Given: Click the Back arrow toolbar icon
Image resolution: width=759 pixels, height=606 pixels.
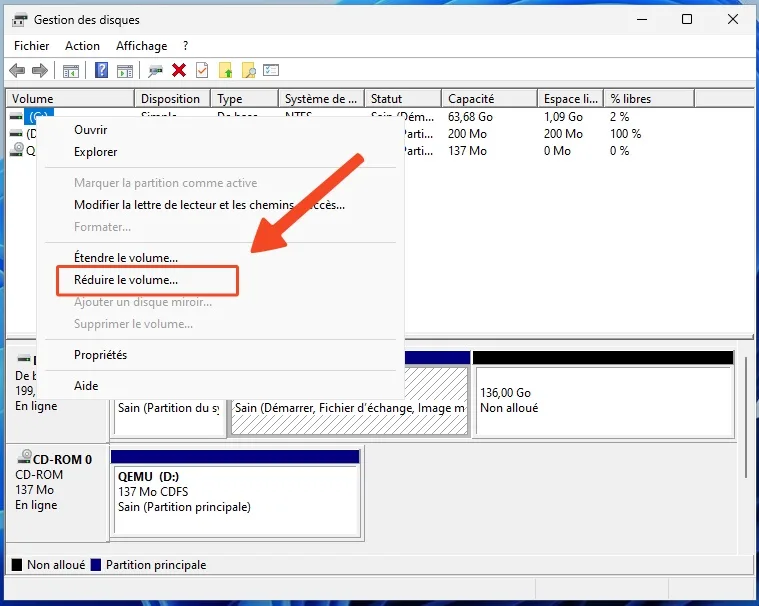Looking at the screenshot, I should click(17, 71).
